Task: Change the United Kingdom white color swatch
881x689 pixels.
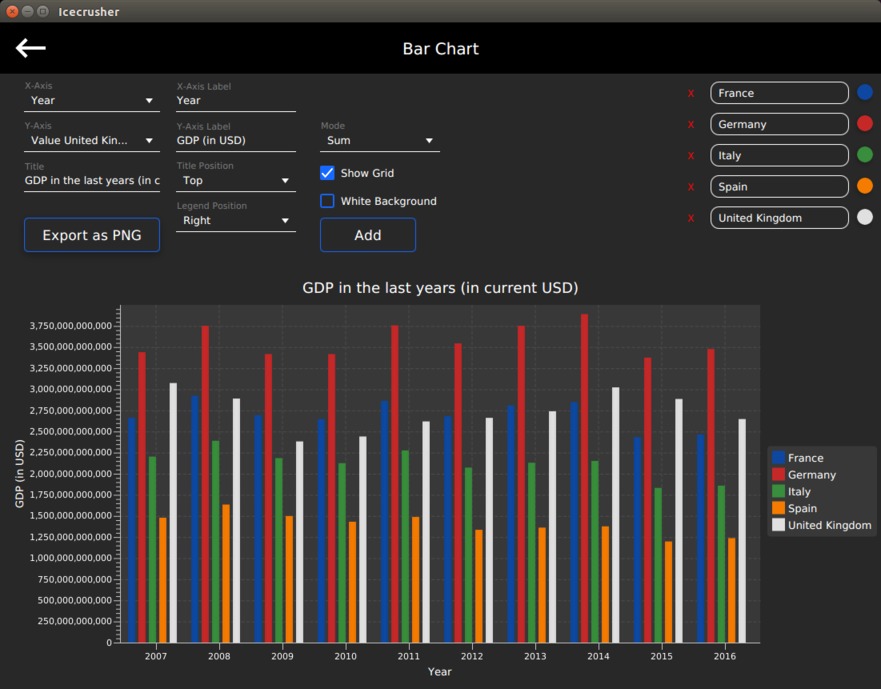Action: pos(865,217)
